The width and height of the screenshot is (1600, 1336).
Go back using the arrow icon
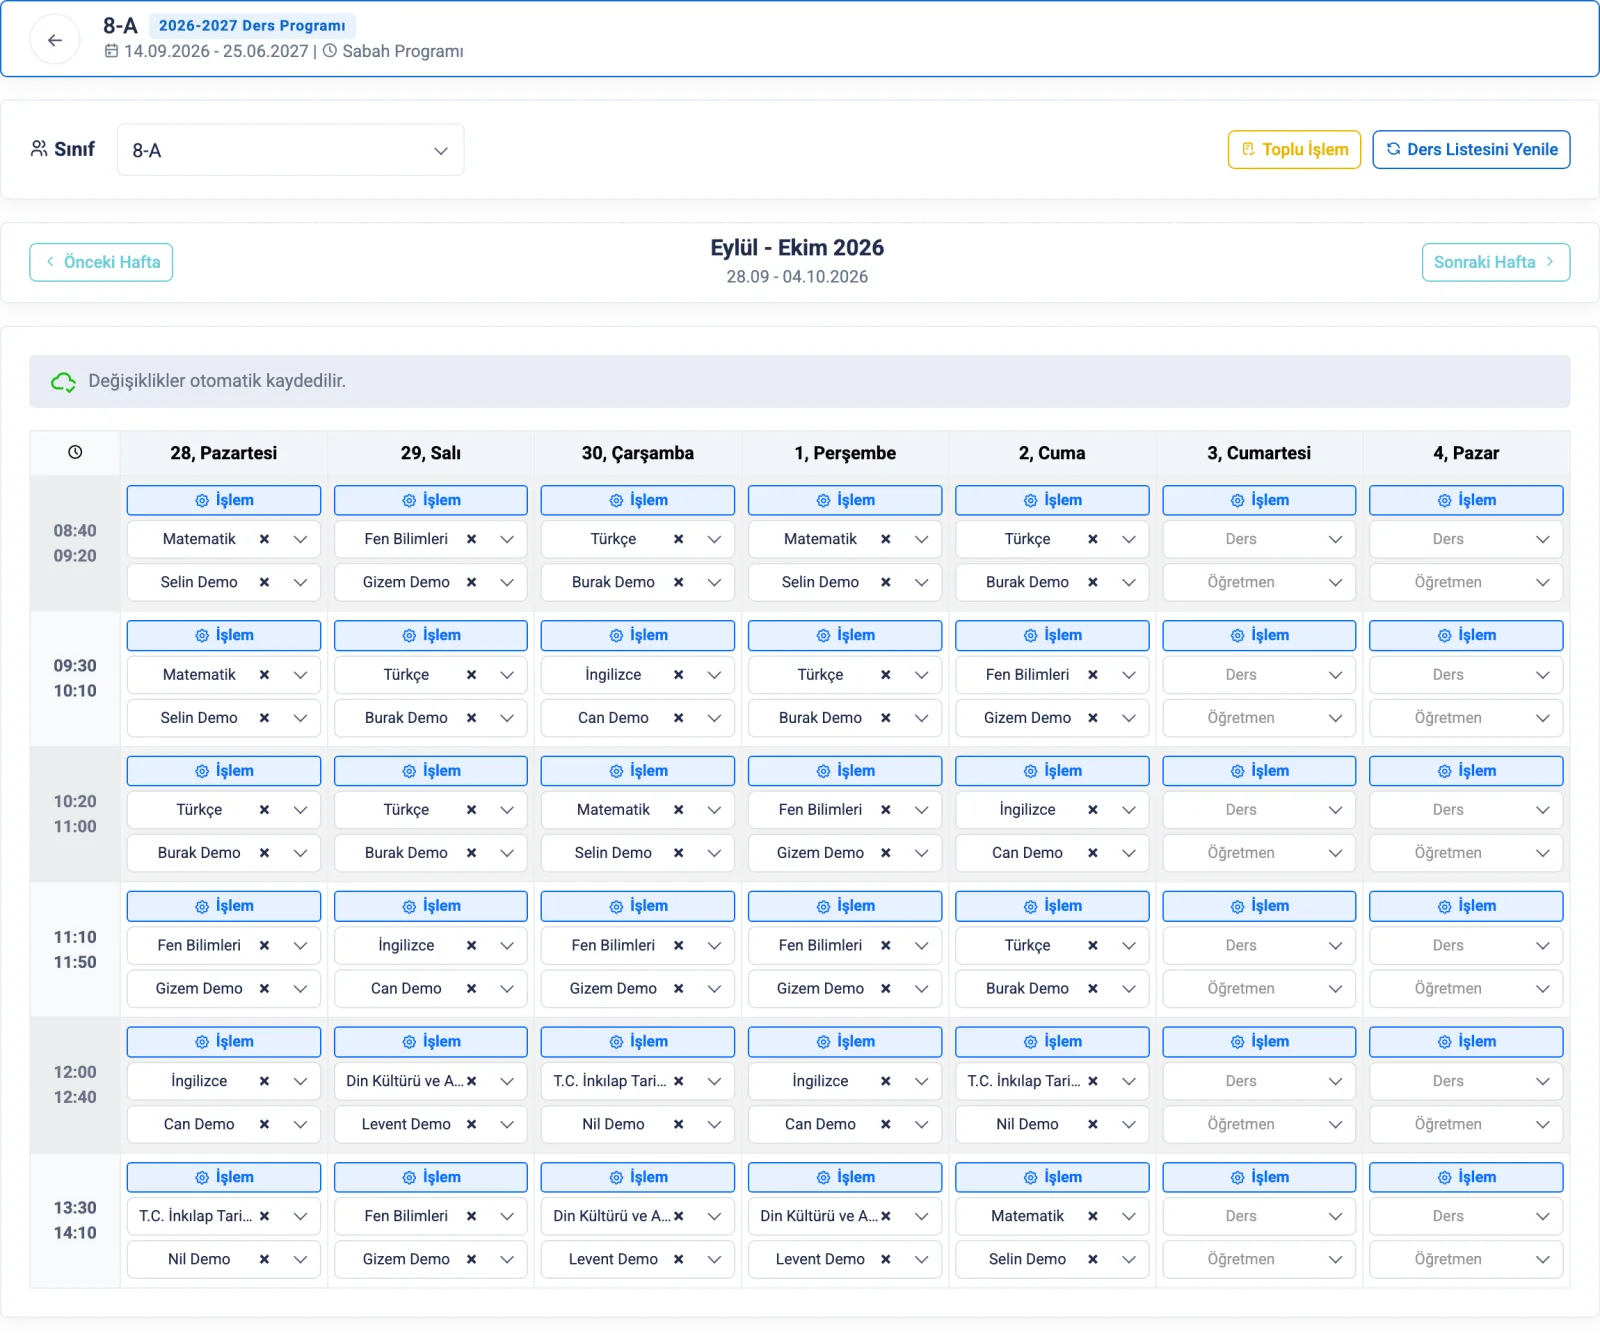click(x=55, y=40)
